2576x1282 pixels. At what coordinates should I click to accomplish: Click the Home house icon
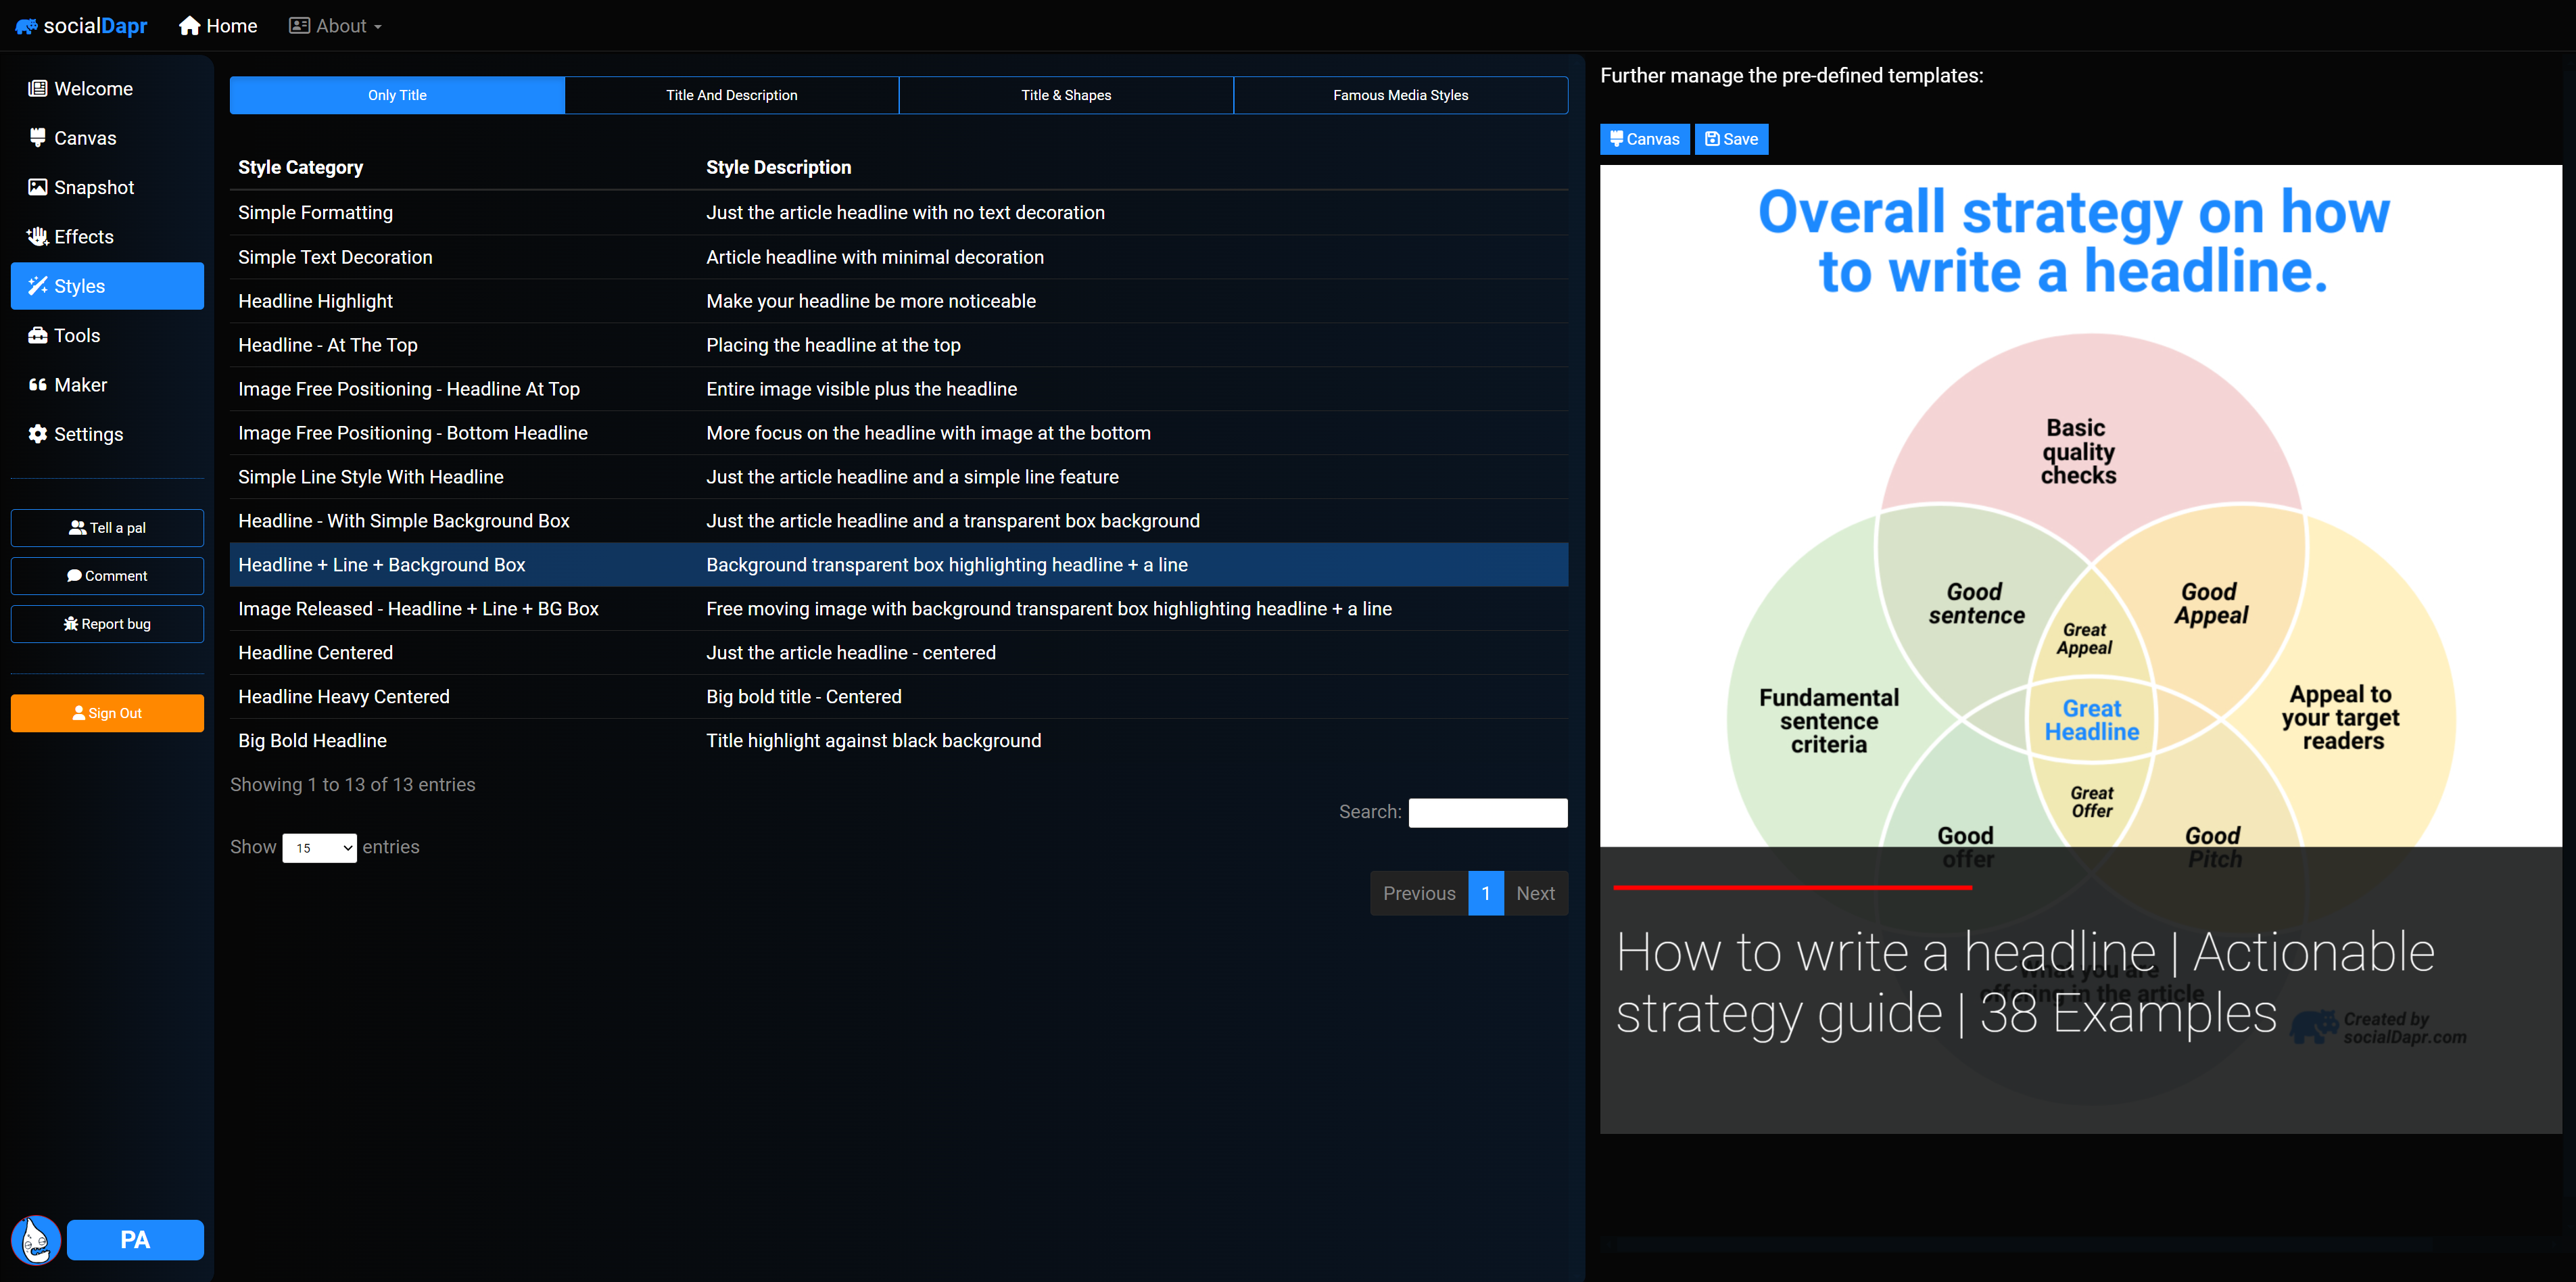tap(190, 26)
